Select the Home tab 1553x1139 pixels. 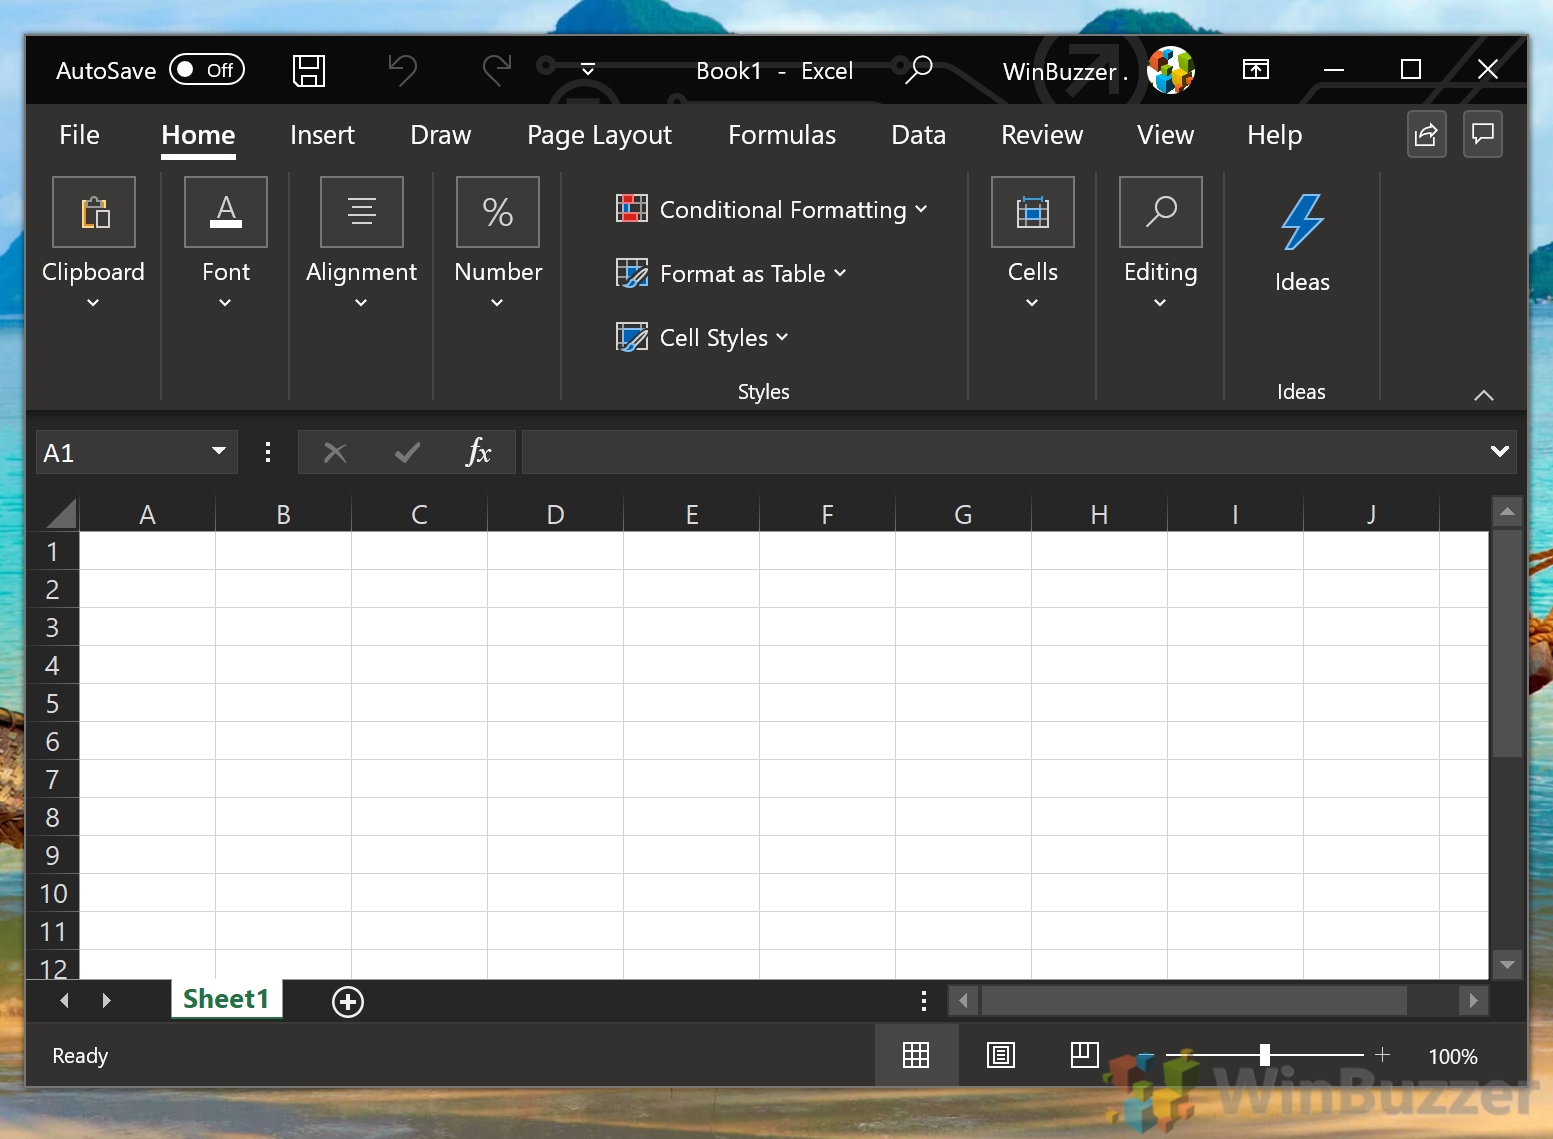coord(198,135)
